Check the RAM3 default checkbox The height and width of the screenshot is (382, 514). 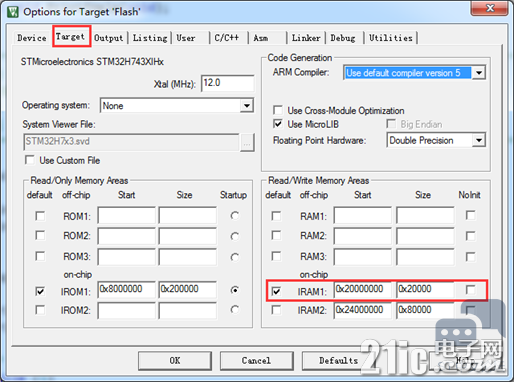tap(276, 256)
